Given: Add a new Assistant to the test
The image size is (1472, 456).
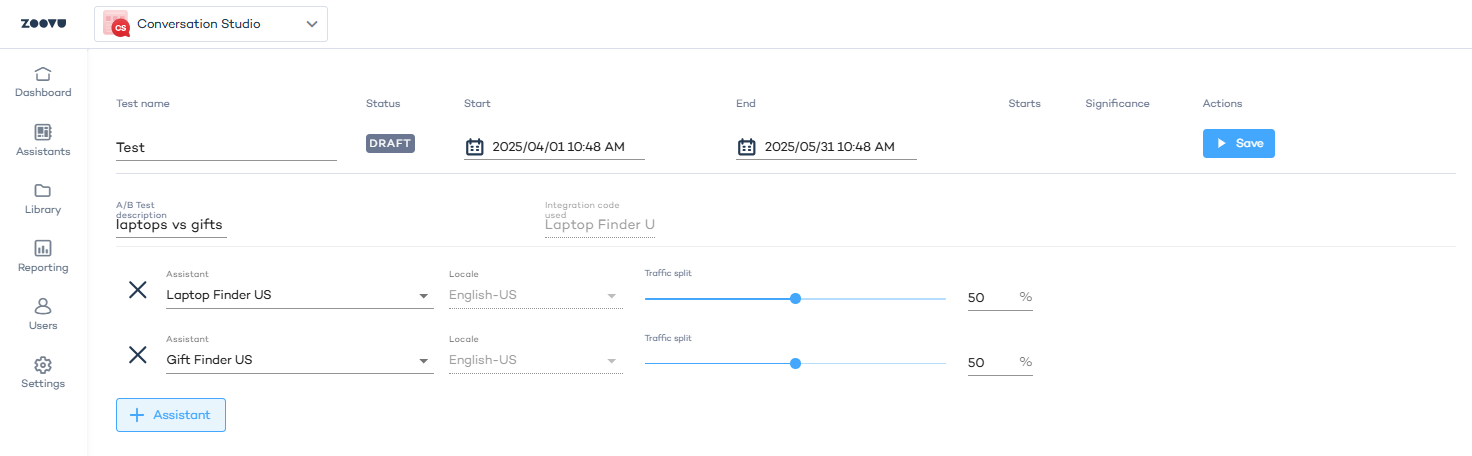Looking at the screenshot, I should click(171, 415).
